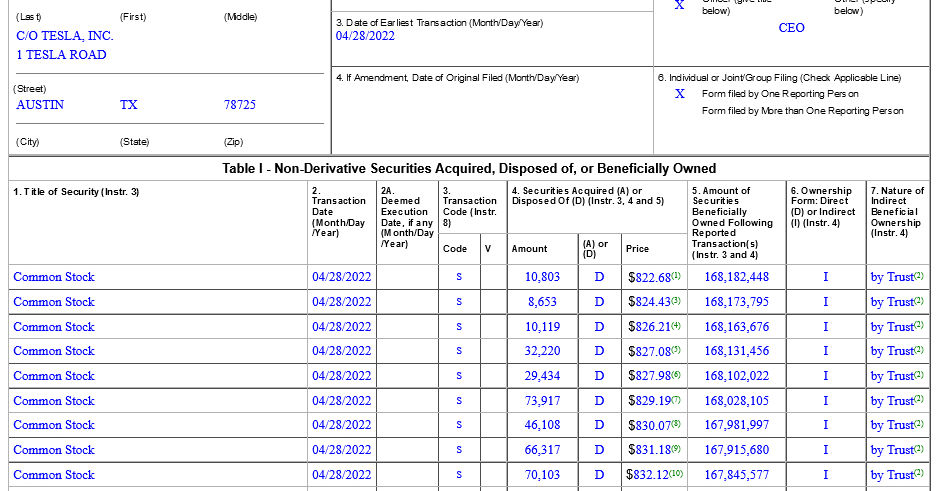Click footnote (4) next to $826.21
This screenshot has height=491, width=939.
(x=676, y=325)
